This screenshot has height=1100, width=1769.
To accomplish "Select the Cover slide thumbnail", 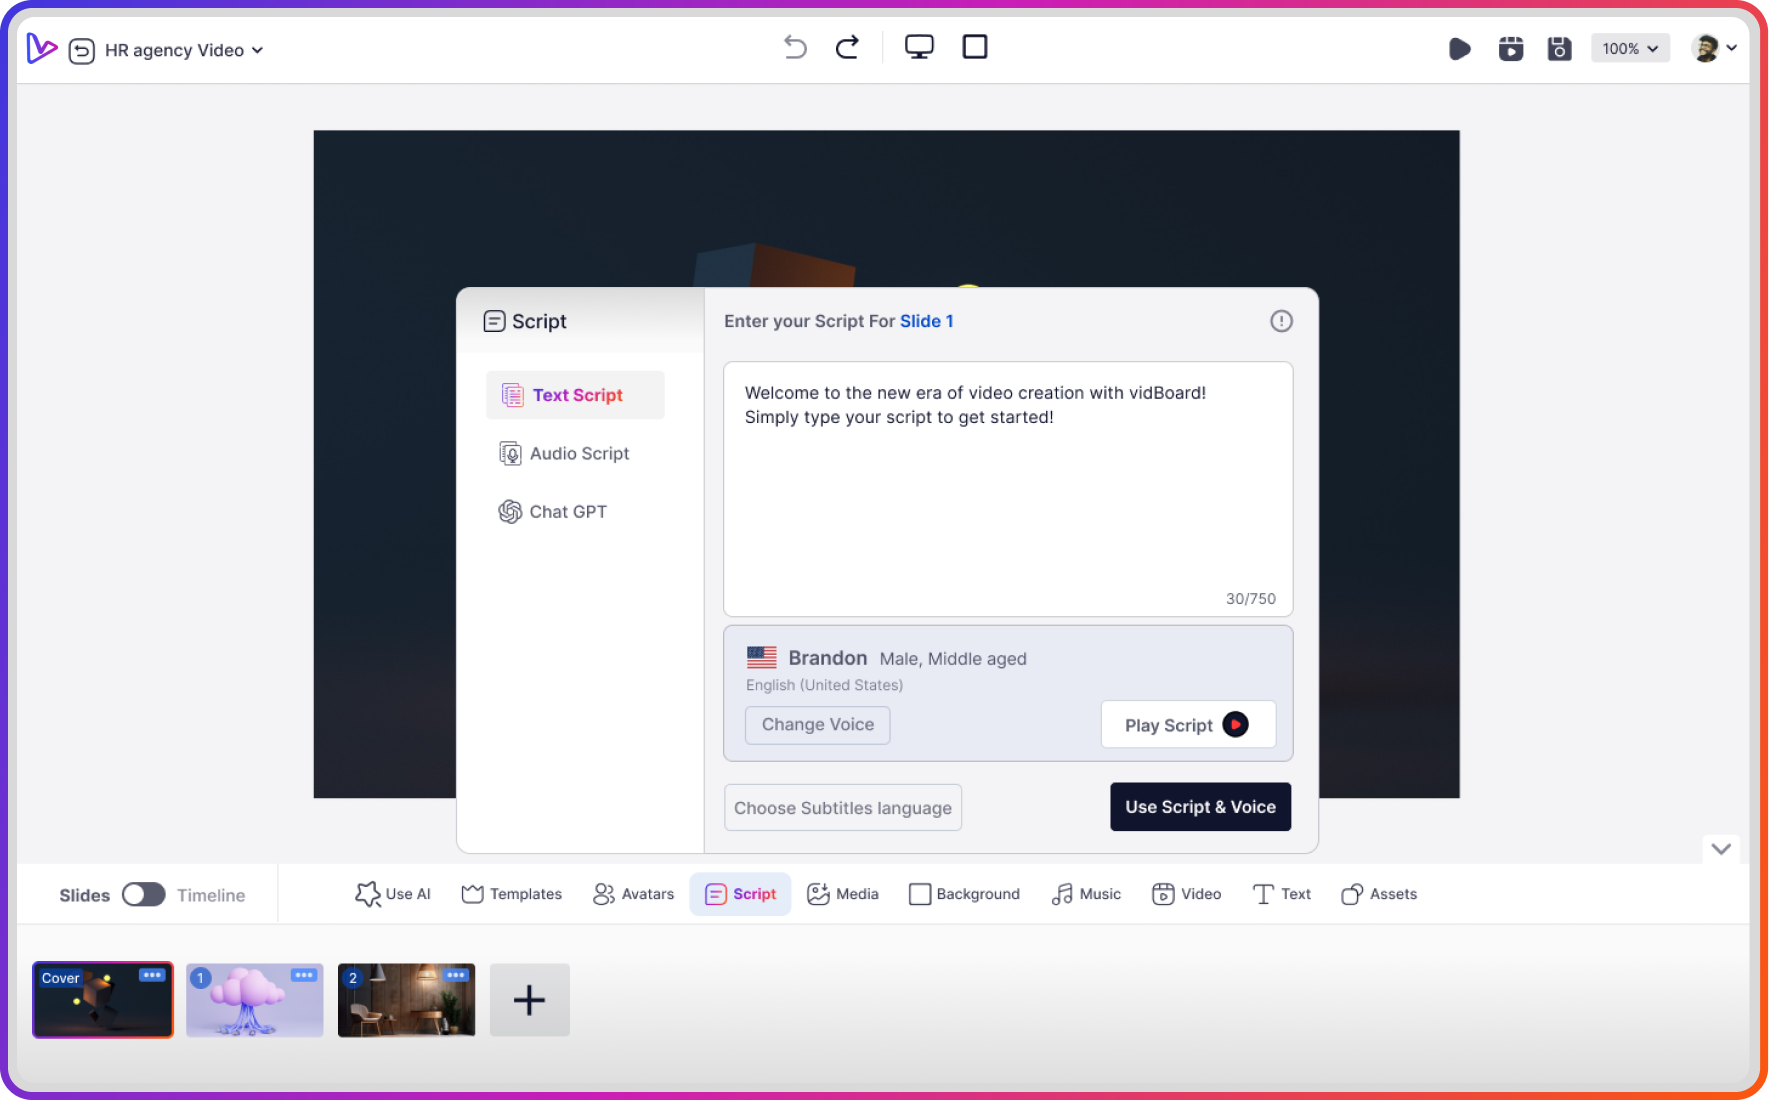I will click(x=102, y=999).
